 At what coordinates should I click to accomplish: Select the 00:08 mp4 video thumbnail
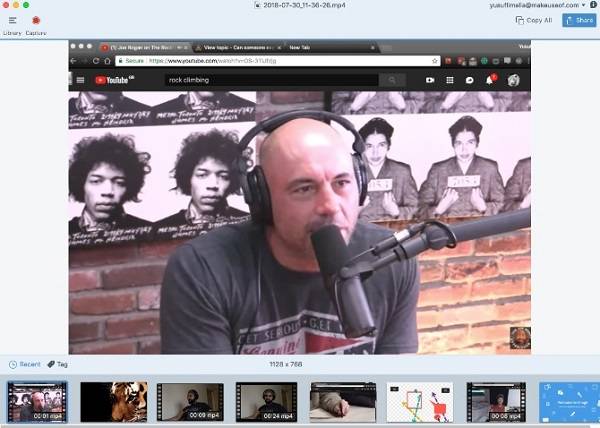(496, 402)
